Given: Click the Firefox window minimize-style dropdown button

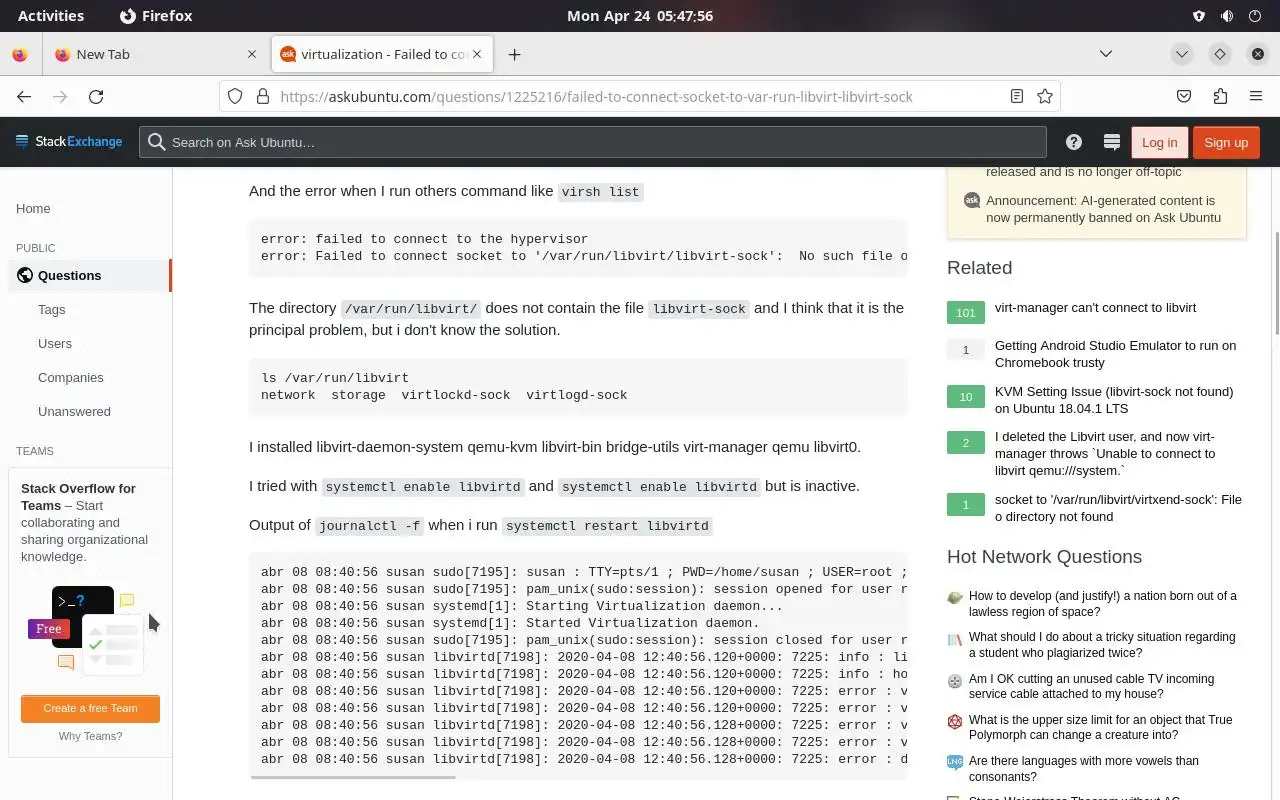Looking at the screenshot, I should tap(1182, 54).
